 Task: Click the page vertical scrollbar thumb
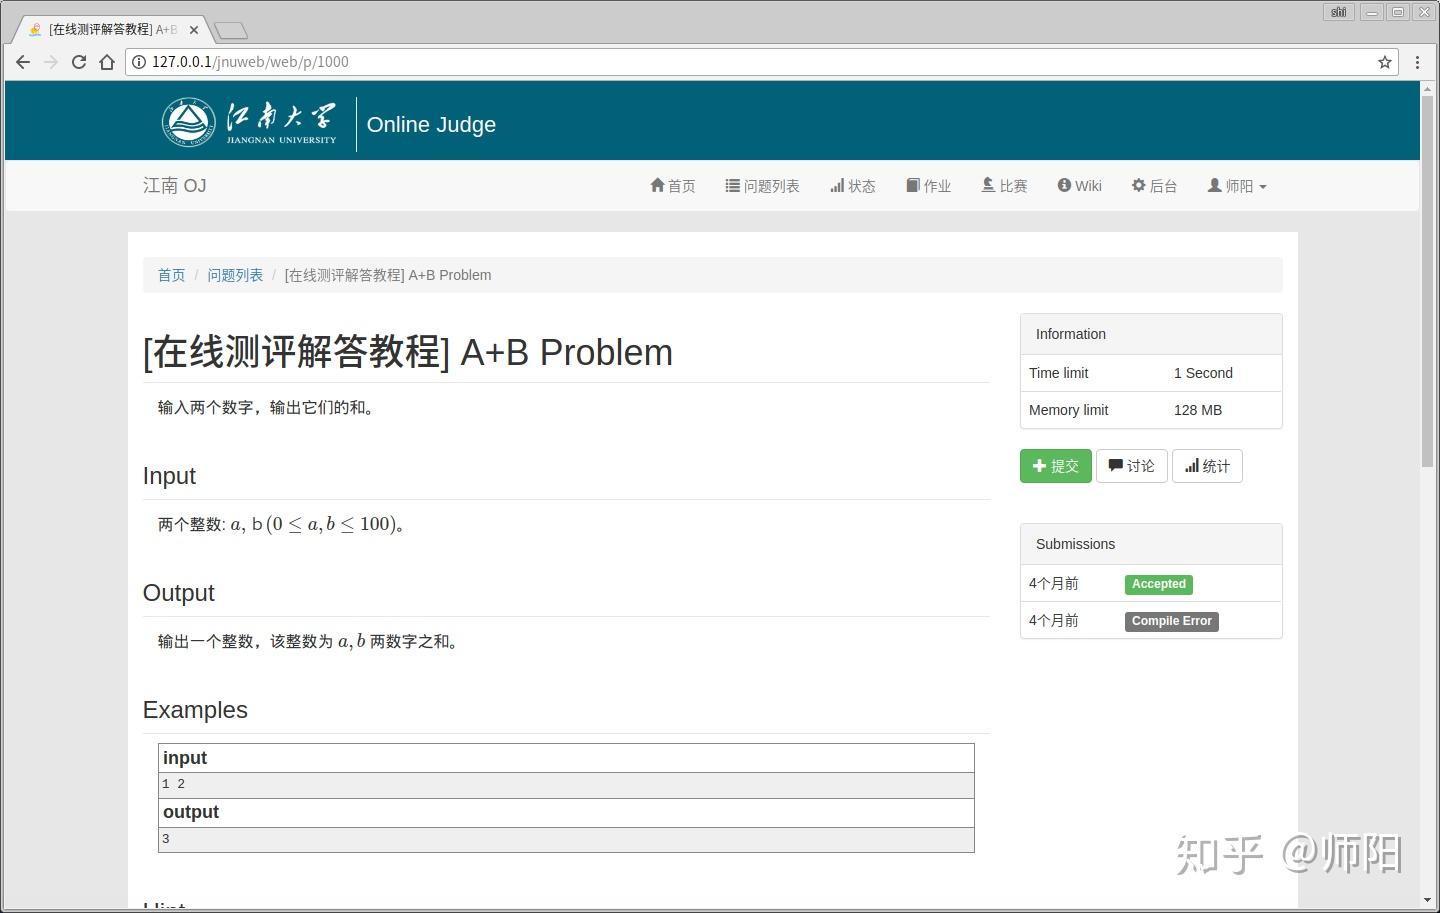1427,280
